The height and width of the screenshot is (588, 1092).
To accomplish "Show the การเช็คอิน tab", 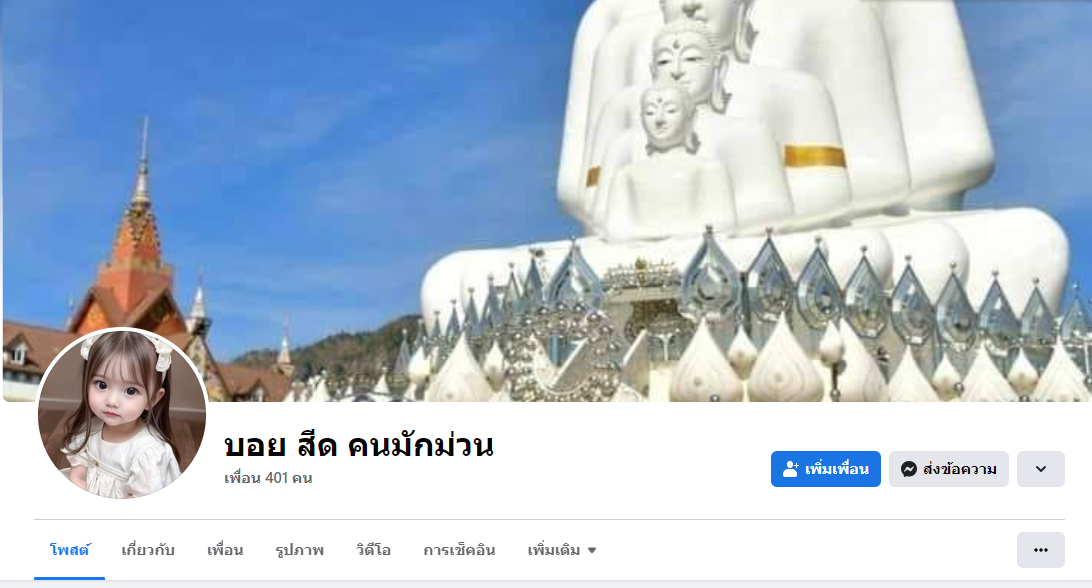I will point(459,550).
